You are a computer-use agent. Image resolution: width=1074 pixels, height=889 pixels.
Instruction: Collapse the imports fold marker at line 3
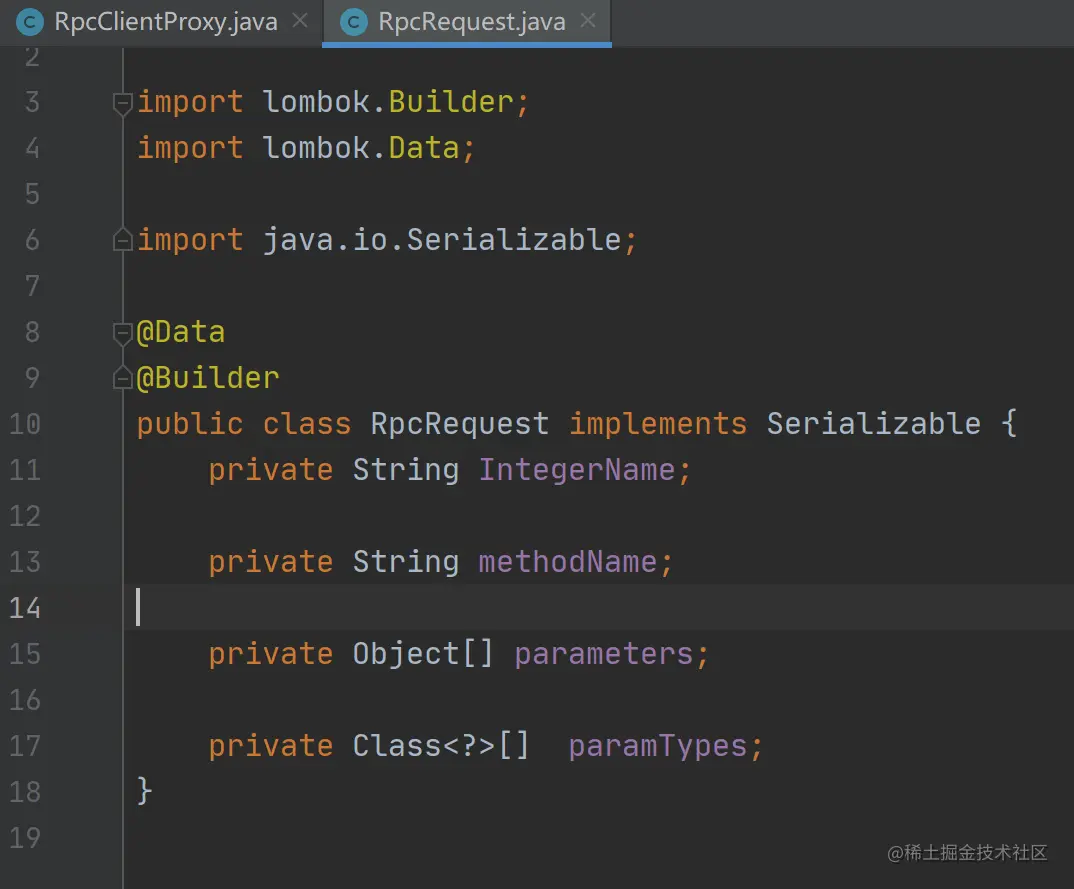123,102
